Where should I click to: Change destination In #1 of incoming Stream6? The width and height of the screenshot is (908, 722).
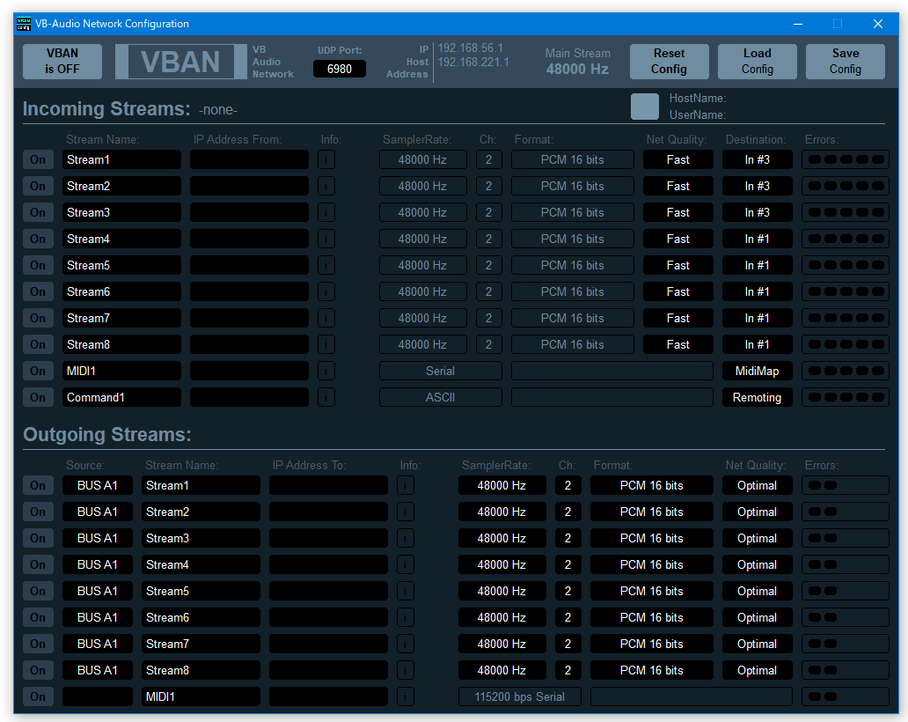[757, 292]
